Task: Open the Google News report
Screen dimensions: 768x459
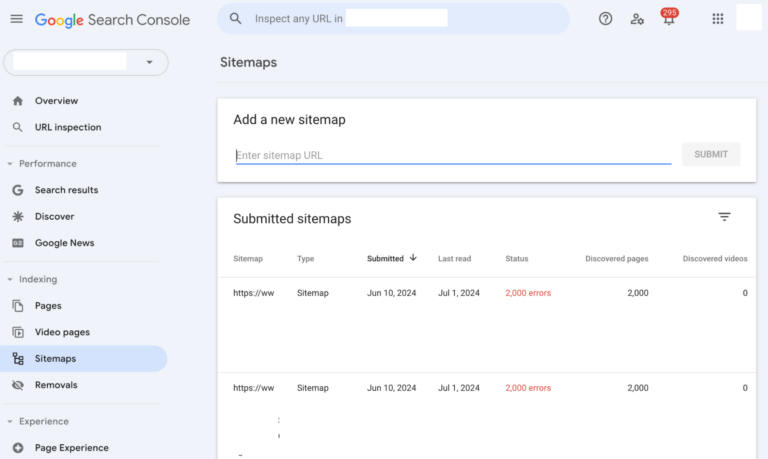Action: click(x=65, y=243)
